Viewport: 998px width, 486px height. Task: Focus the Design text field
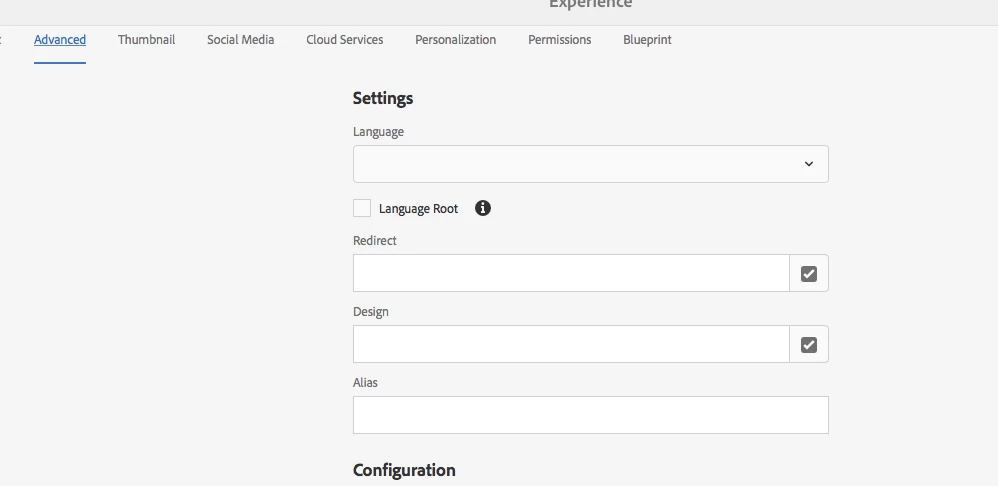click(x=571, y=344)
